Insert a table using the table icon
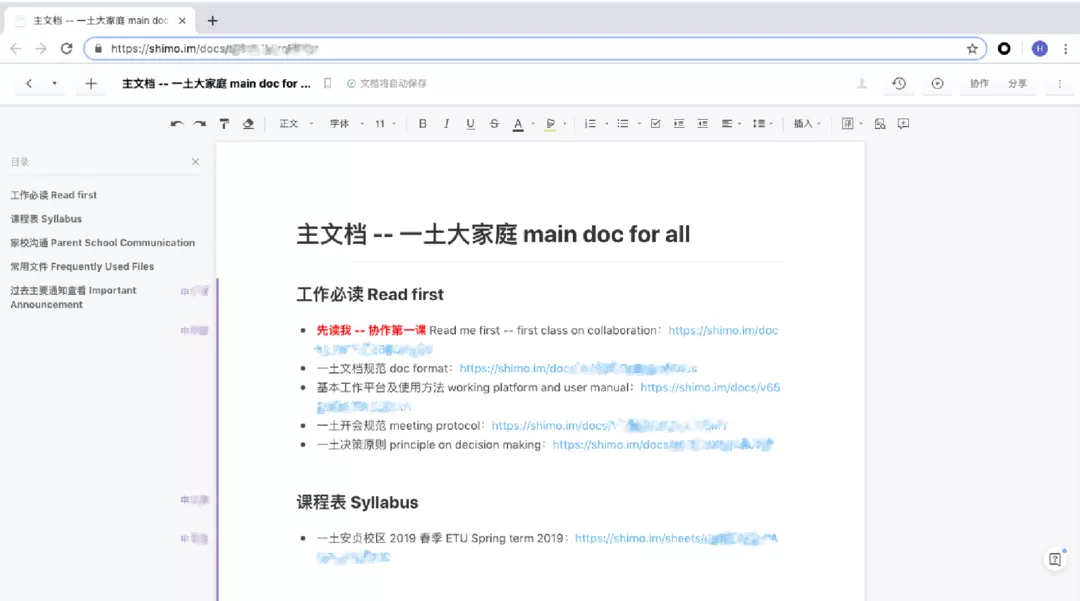The width and height of the screenshot is (1080, 601). coord(847,123)
